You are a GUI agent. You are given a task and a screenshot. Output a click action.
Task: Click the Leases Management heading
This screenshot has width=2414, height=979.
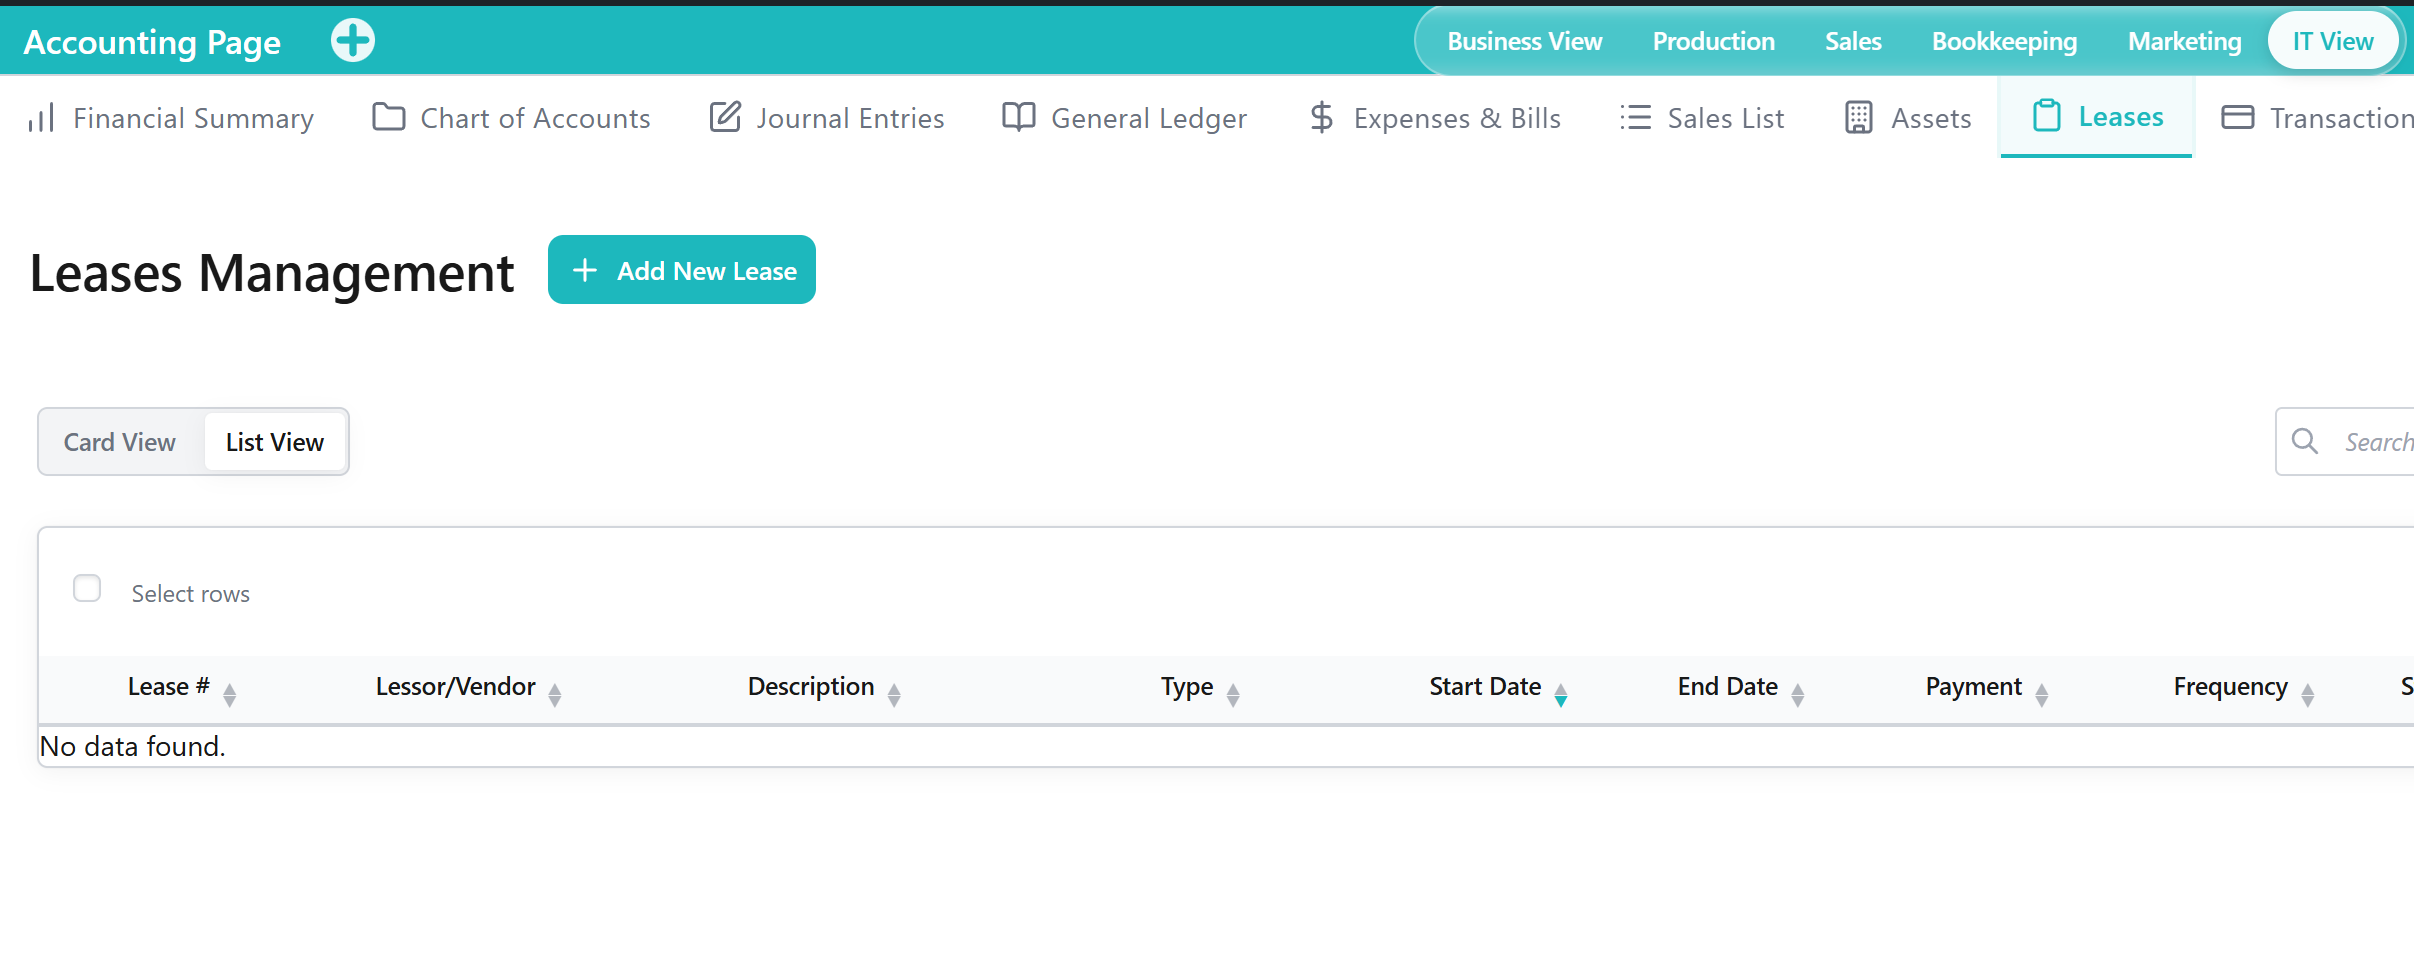coord(272,273)
